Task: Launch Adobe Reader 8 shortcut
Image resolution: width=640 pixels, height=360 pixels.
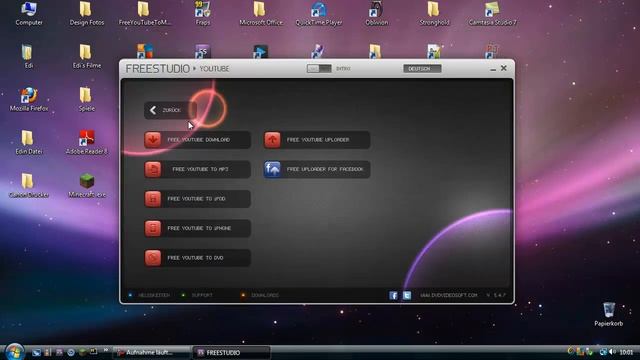Action: (87, 142)
